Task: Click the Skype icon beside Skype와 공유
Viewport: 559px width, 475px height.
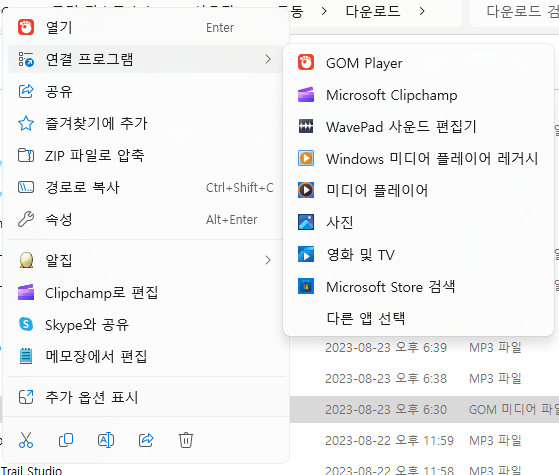Action: coord(26,324)
